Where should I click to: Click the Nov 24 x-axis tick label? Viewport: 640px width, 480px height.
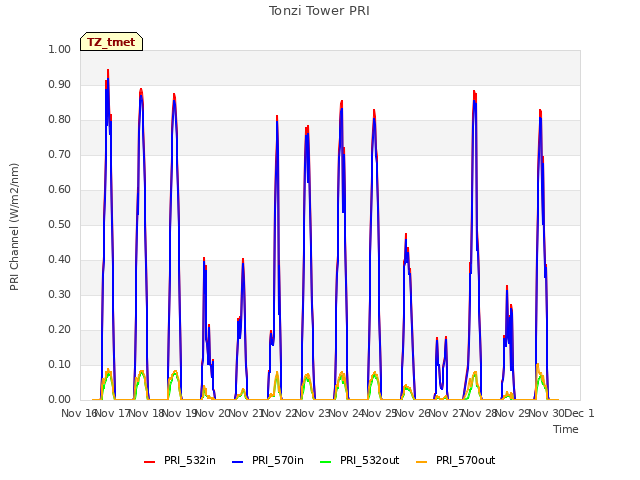click(346, 413)
